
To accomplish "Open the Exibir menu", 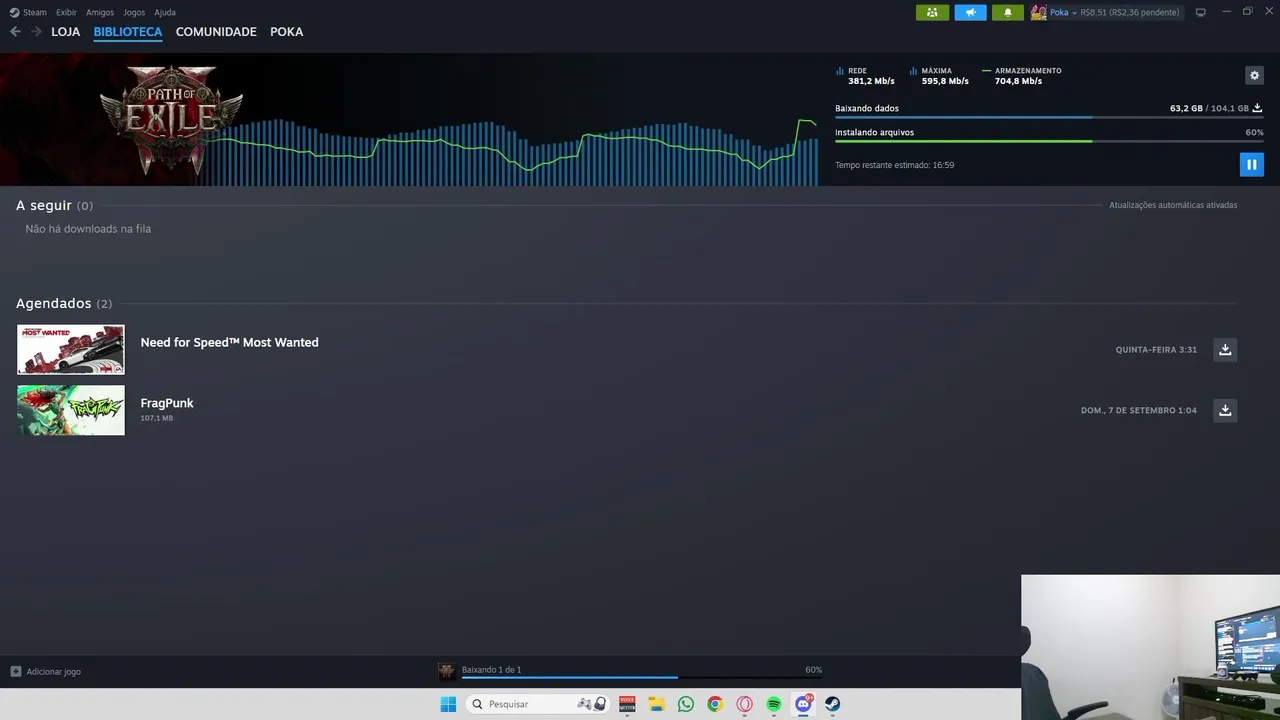I will click(66, 12).
